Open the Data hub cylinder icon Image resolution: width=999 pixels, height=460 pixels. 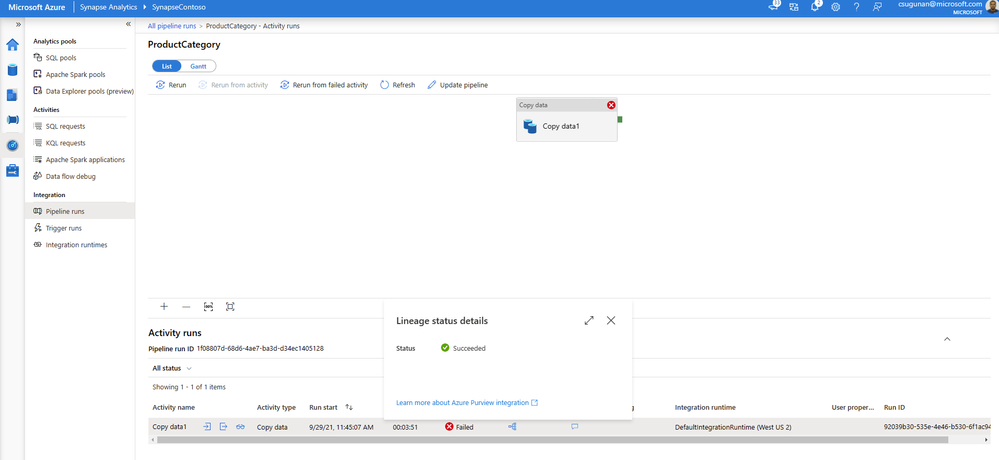[x=12, y=70]
